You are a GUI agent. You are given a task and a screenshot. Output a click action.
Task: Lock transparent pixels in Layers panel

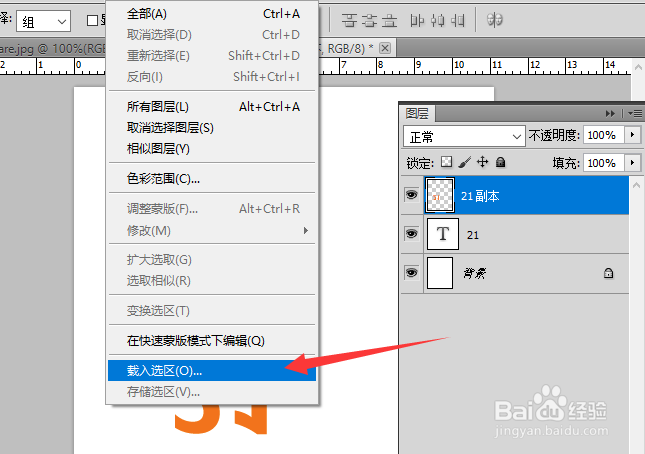(x=446, y=162)
